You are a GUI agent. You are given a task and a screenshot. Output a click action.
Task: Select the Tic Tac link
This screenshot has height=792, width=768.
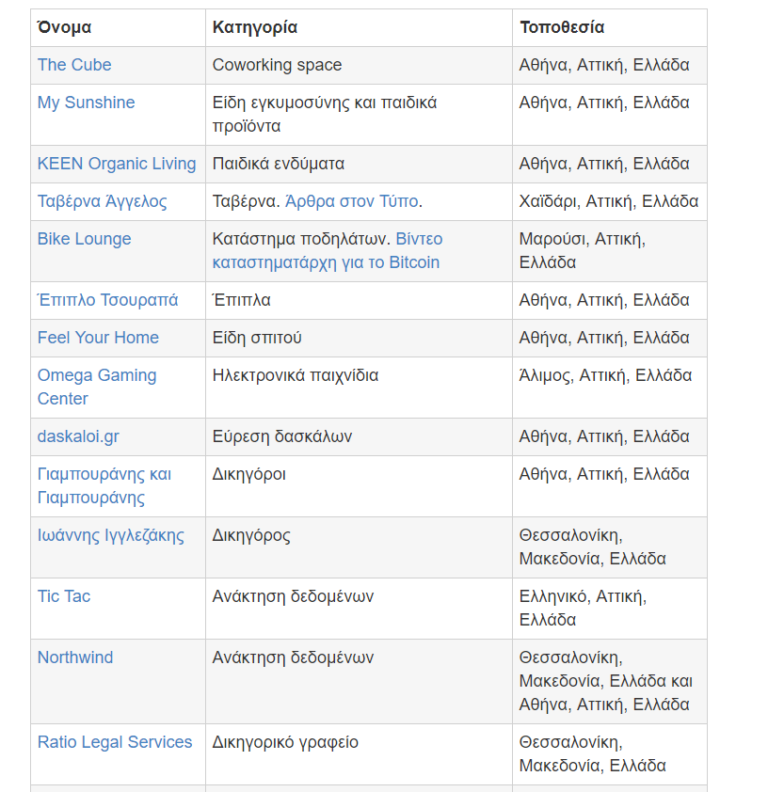point(64,597)
